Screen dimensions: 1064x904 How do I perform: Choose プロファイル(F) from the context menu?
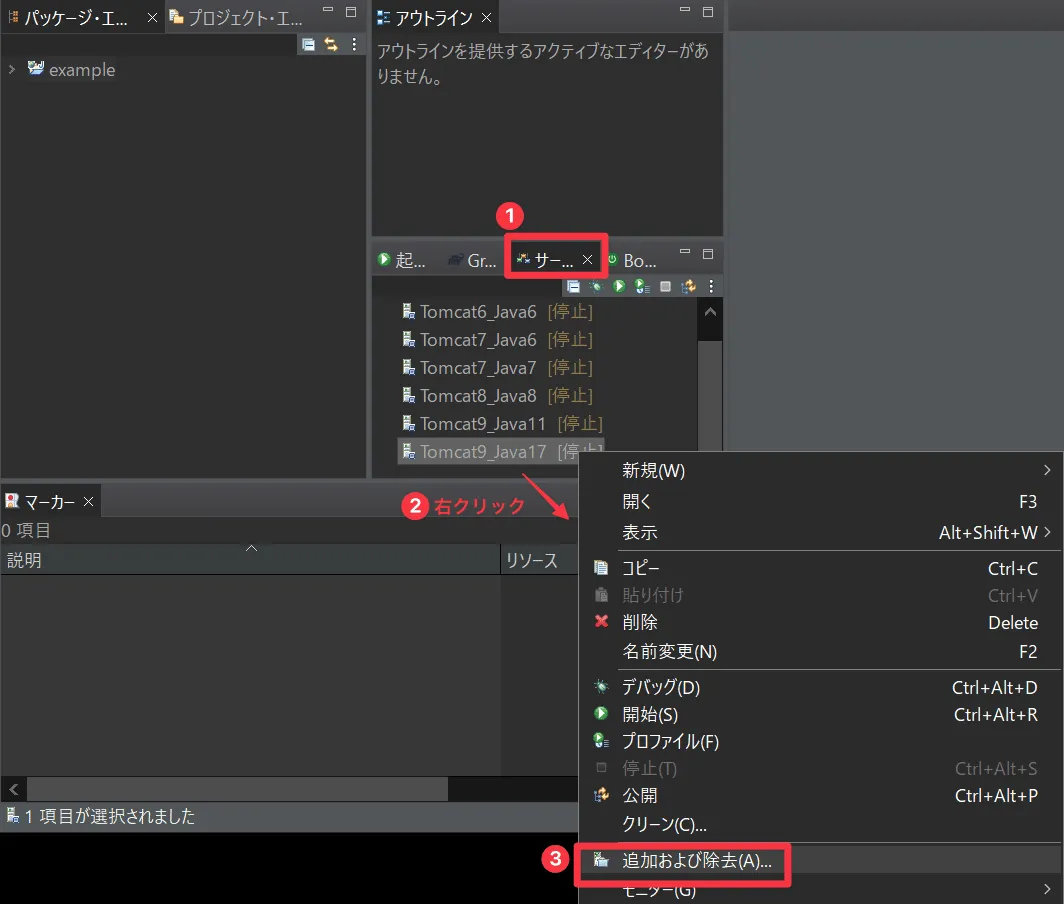(x=821, y=742)
